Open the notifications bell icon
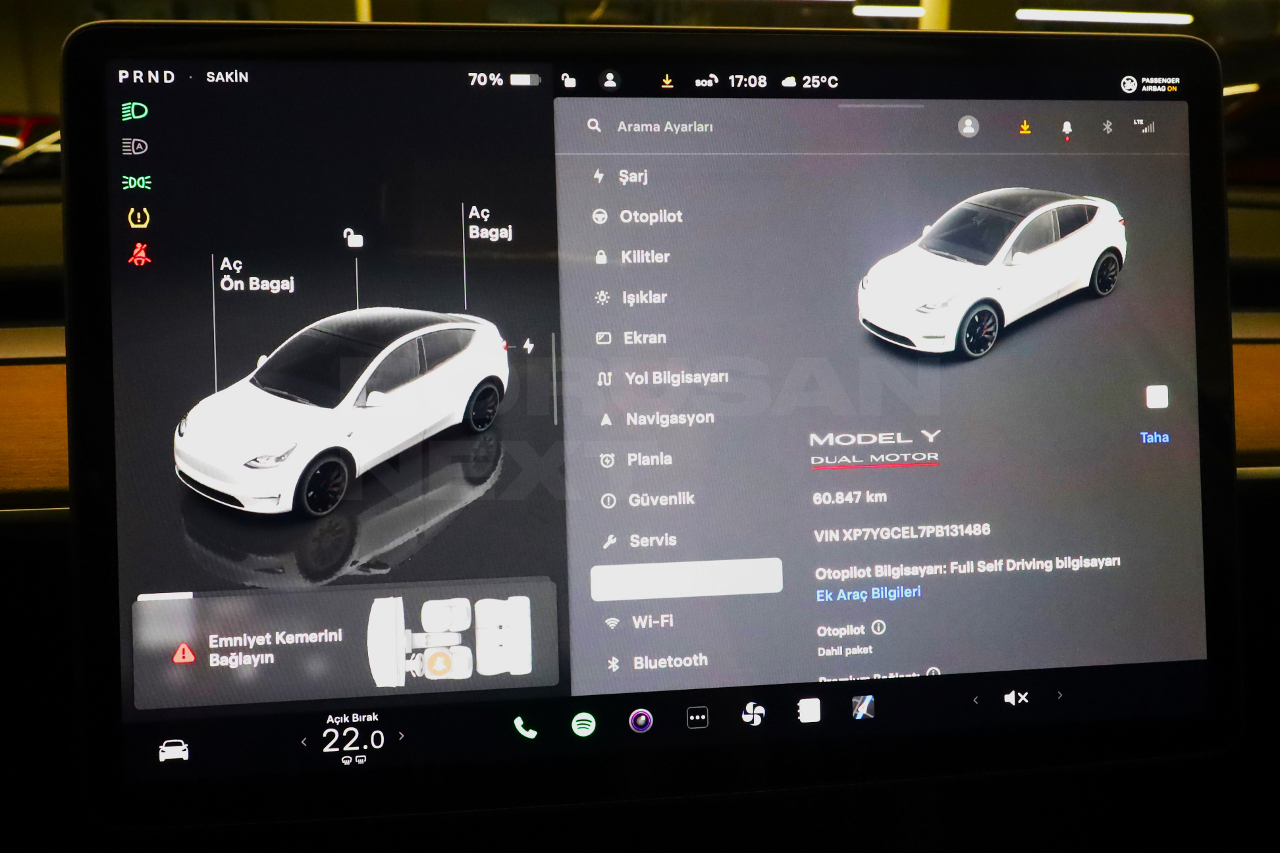This screenshot has width=1280, height=853. [1067, 128]
